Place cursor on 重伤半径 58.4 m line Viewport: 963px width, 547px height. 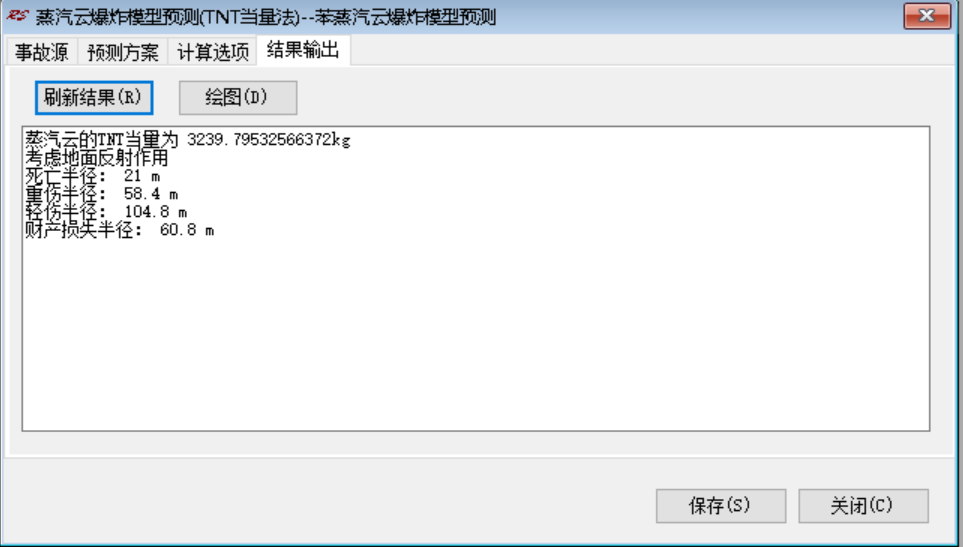[x=102, y=194]
